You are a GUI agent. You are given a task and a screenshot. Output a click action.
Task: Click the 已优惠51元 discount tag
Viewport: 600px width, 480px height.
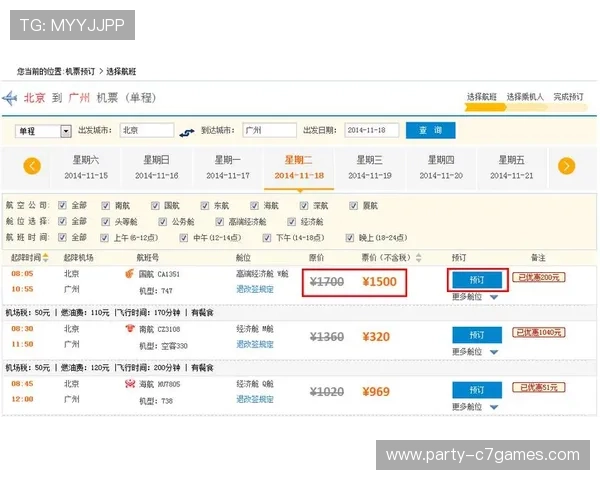(539, 387)
